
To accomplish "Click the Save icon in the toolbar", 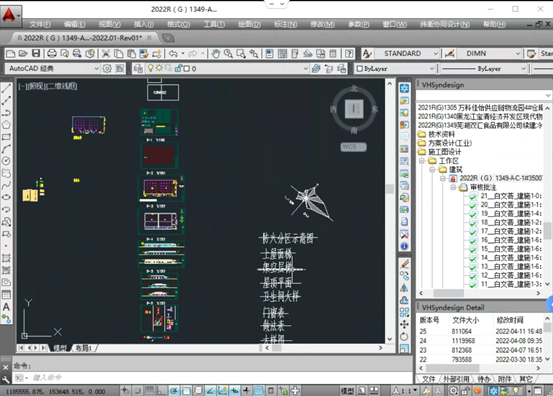I will 36,54.
